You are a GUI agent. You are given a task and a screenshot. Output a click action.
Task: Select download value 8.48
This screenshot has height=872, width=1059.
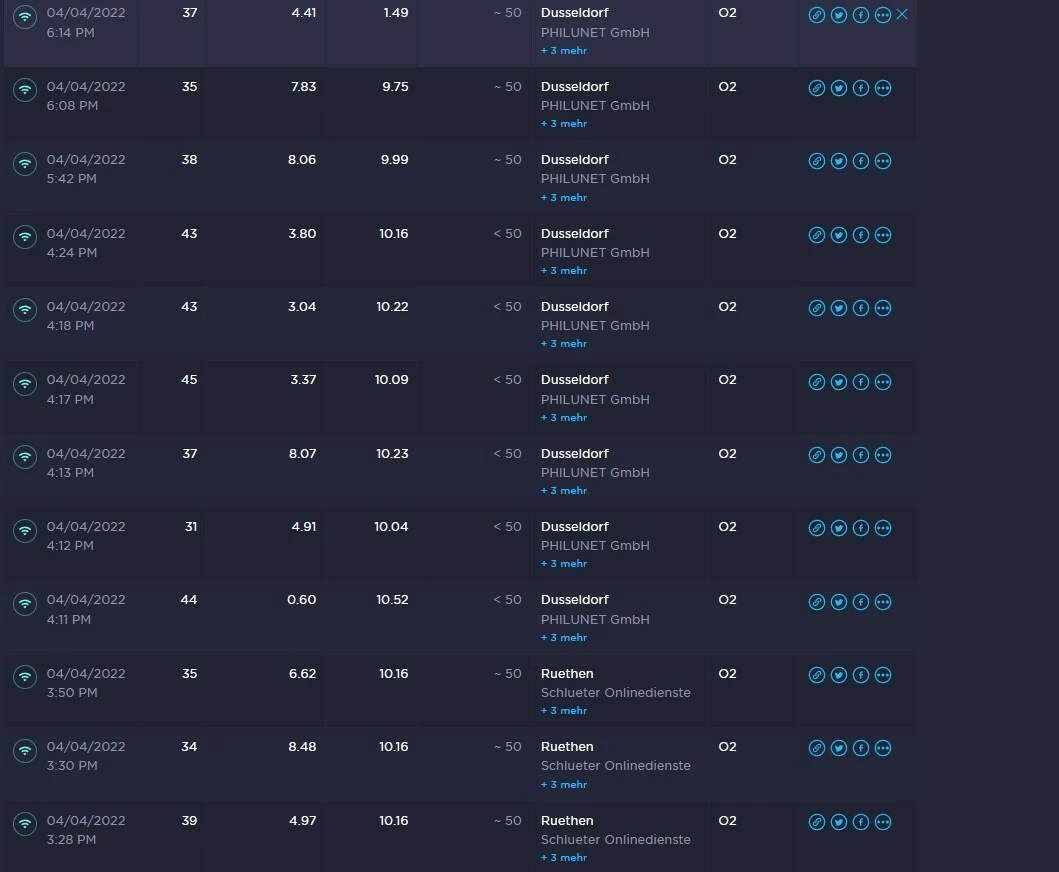click(302, 746)
